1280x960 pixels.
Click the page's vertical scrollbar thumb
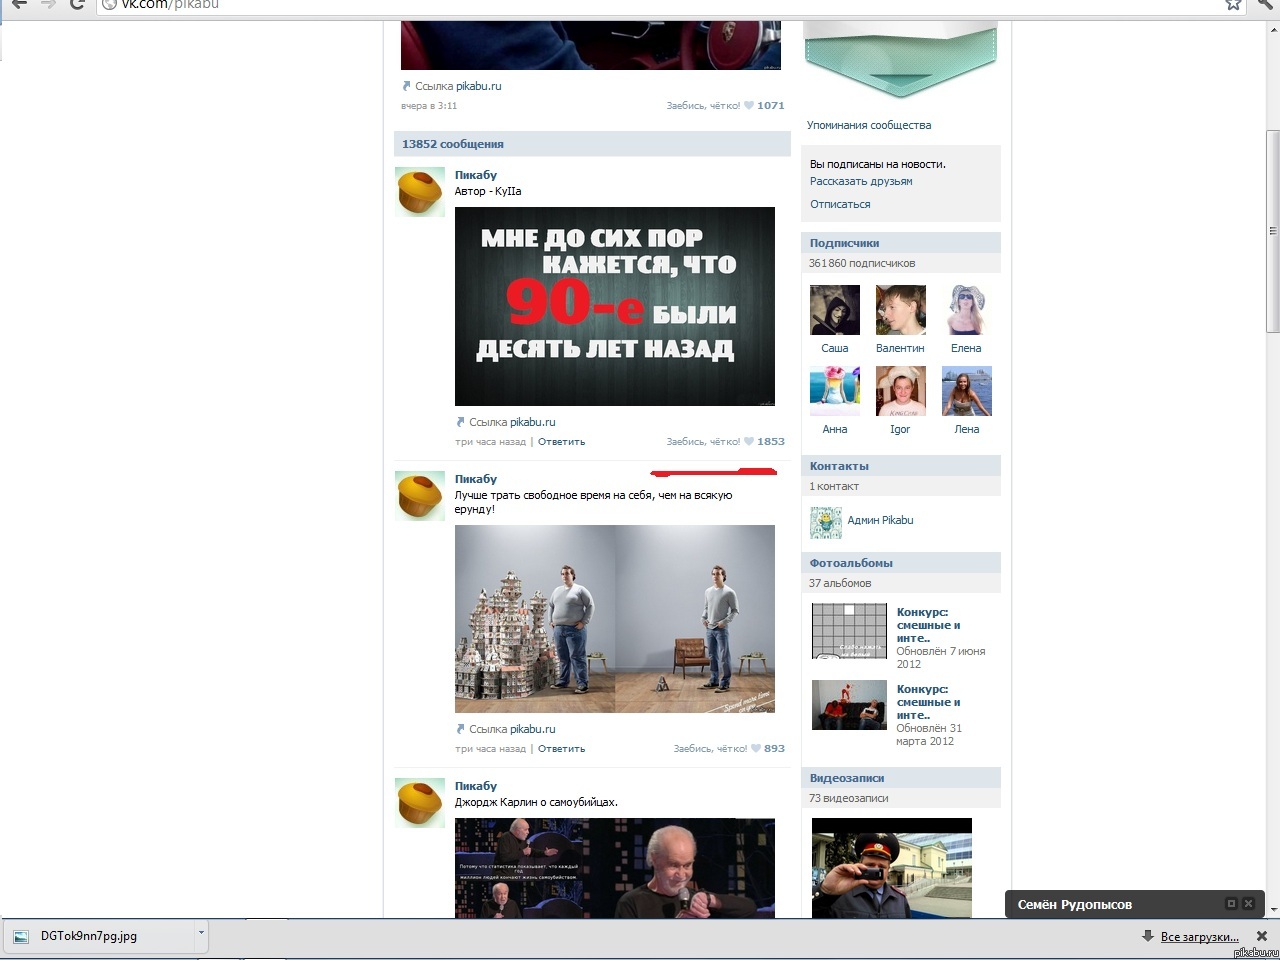click(1272, 231)
